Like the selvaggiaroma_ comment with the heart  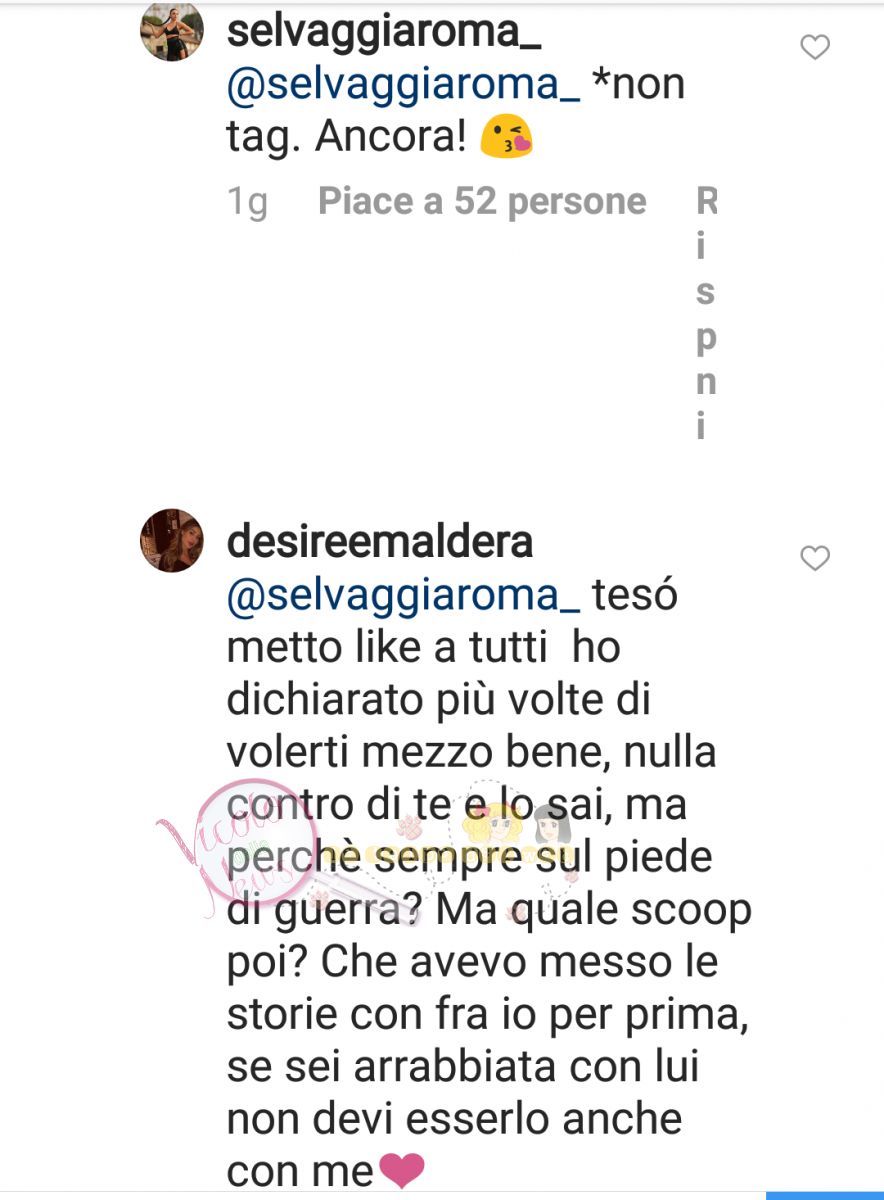(x=816, y=47)
